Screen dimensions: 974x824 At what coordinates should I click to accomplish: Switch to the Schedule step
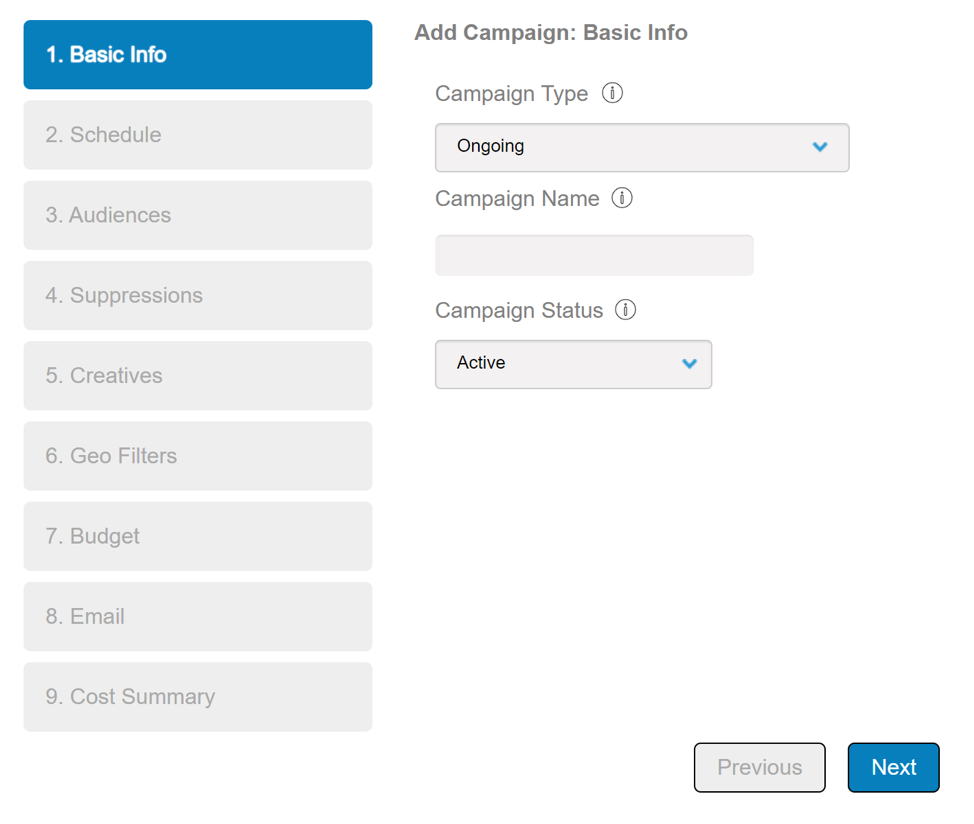197,135
